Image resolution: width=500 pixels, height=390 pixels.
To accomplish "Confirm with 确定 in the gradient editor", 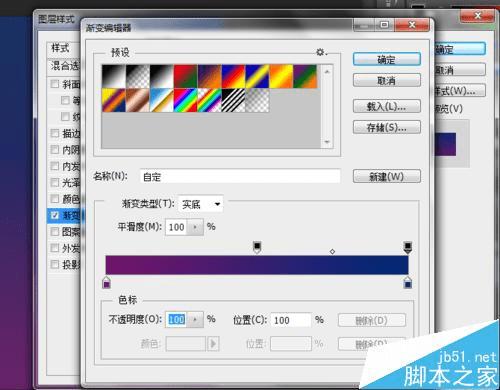I will (387, 60).
